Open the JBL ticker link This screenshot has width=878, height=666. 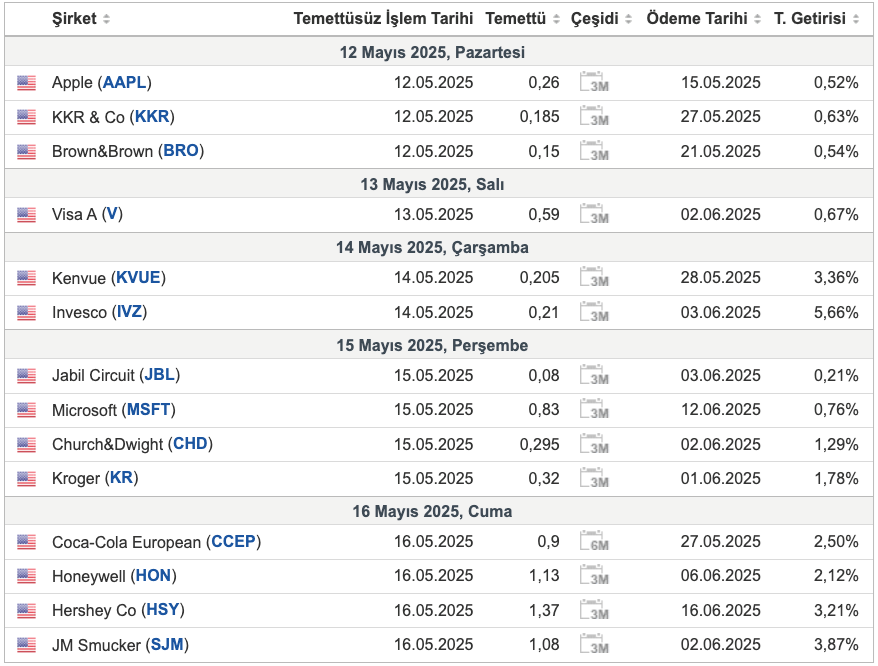tap(160, 375)
